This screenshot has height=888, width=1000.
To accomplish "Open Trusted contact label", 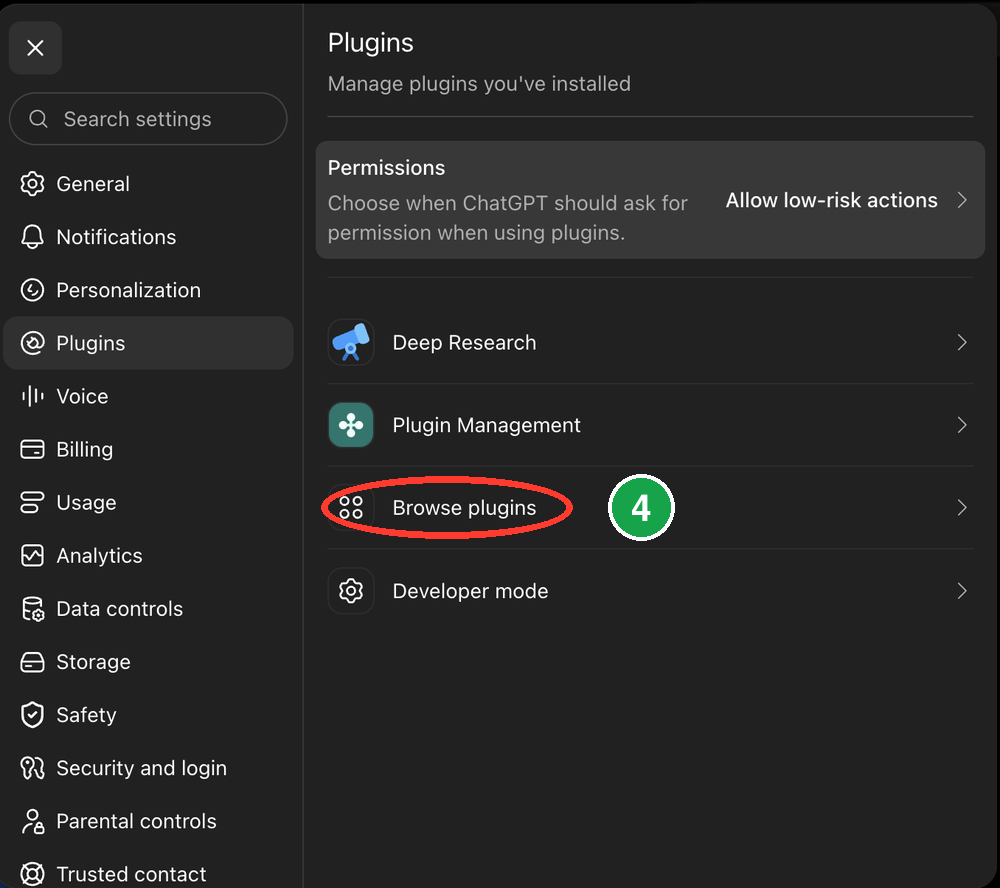I will coord(131,874).
